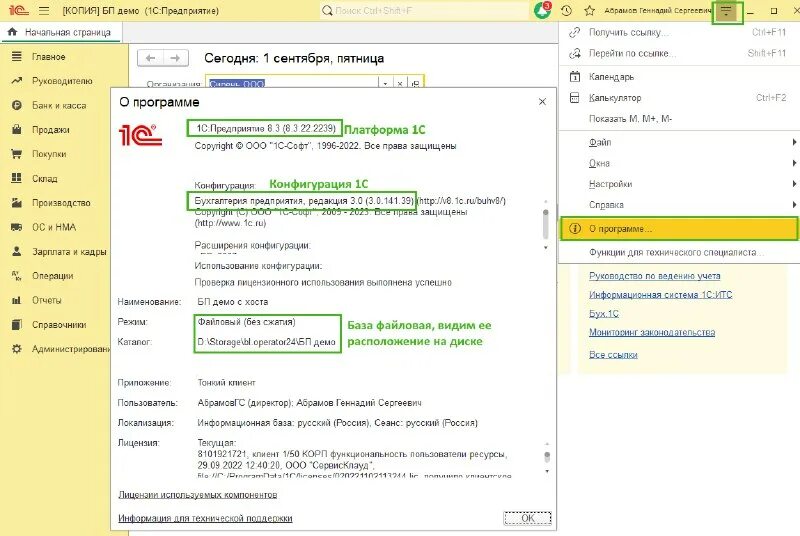Select Показать M, M+, M- menu item
The height and width of the screenshot is (536, 800).
(679, 118)
